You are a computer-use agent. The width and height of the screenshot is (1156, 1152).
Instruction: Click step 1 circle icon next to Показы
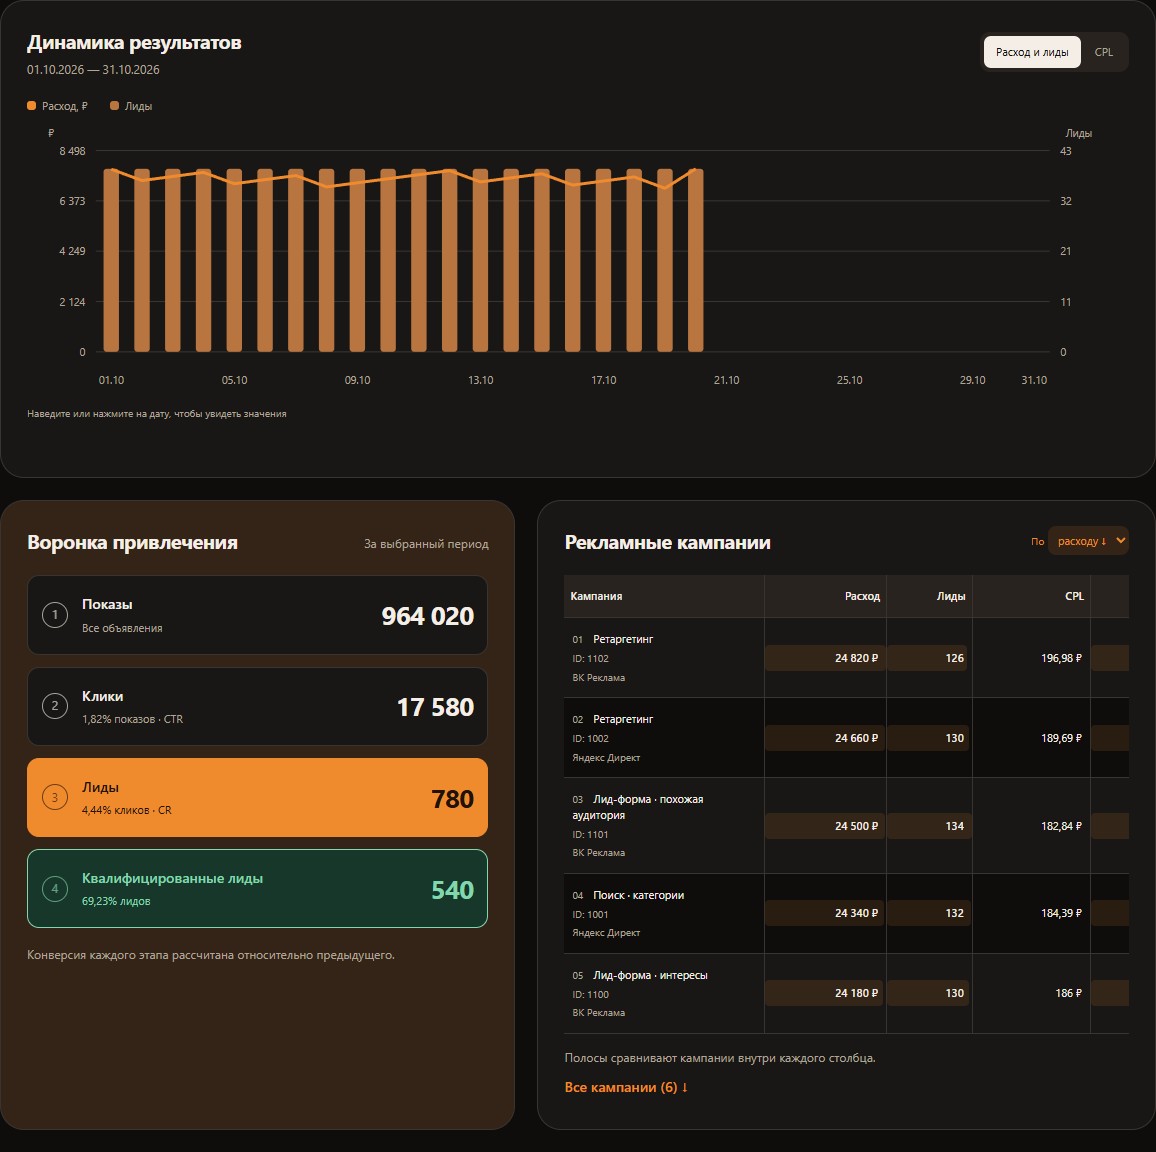pos(55,615)
